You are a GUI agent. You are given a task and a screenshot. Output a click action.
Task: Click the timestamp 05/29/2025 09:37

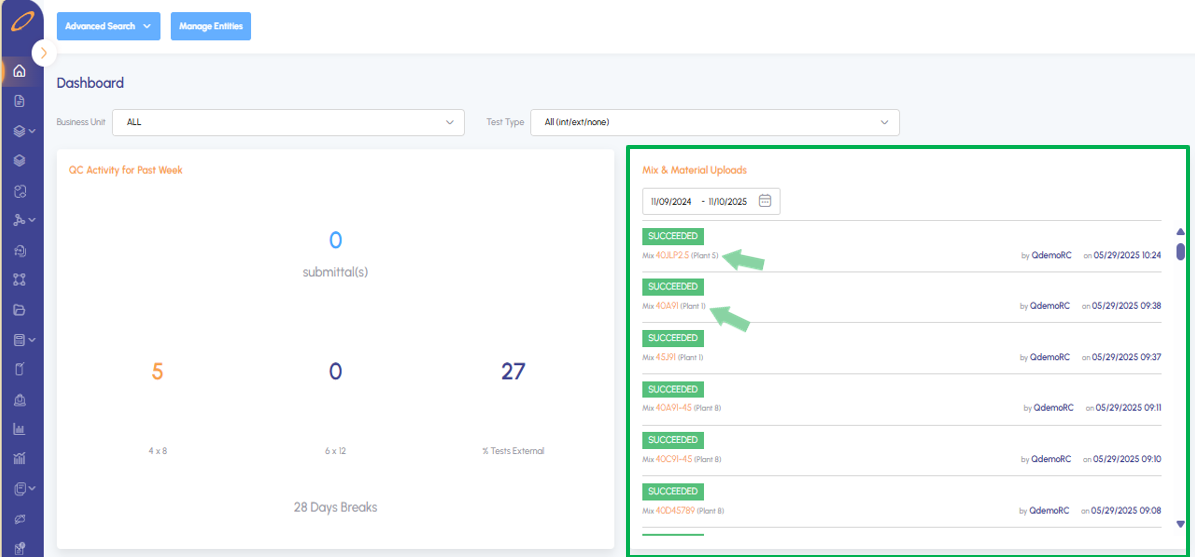[1126, 357]
